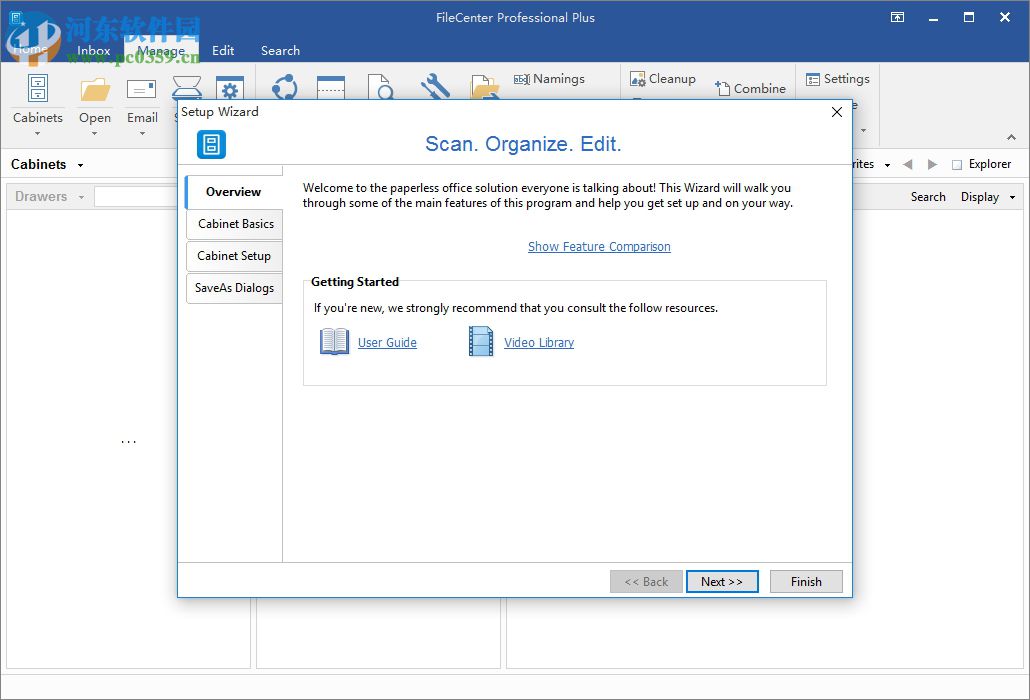This screenshot has width=1030, height=700.
Task: Click the Finish button
Action: tap(805, 582)
